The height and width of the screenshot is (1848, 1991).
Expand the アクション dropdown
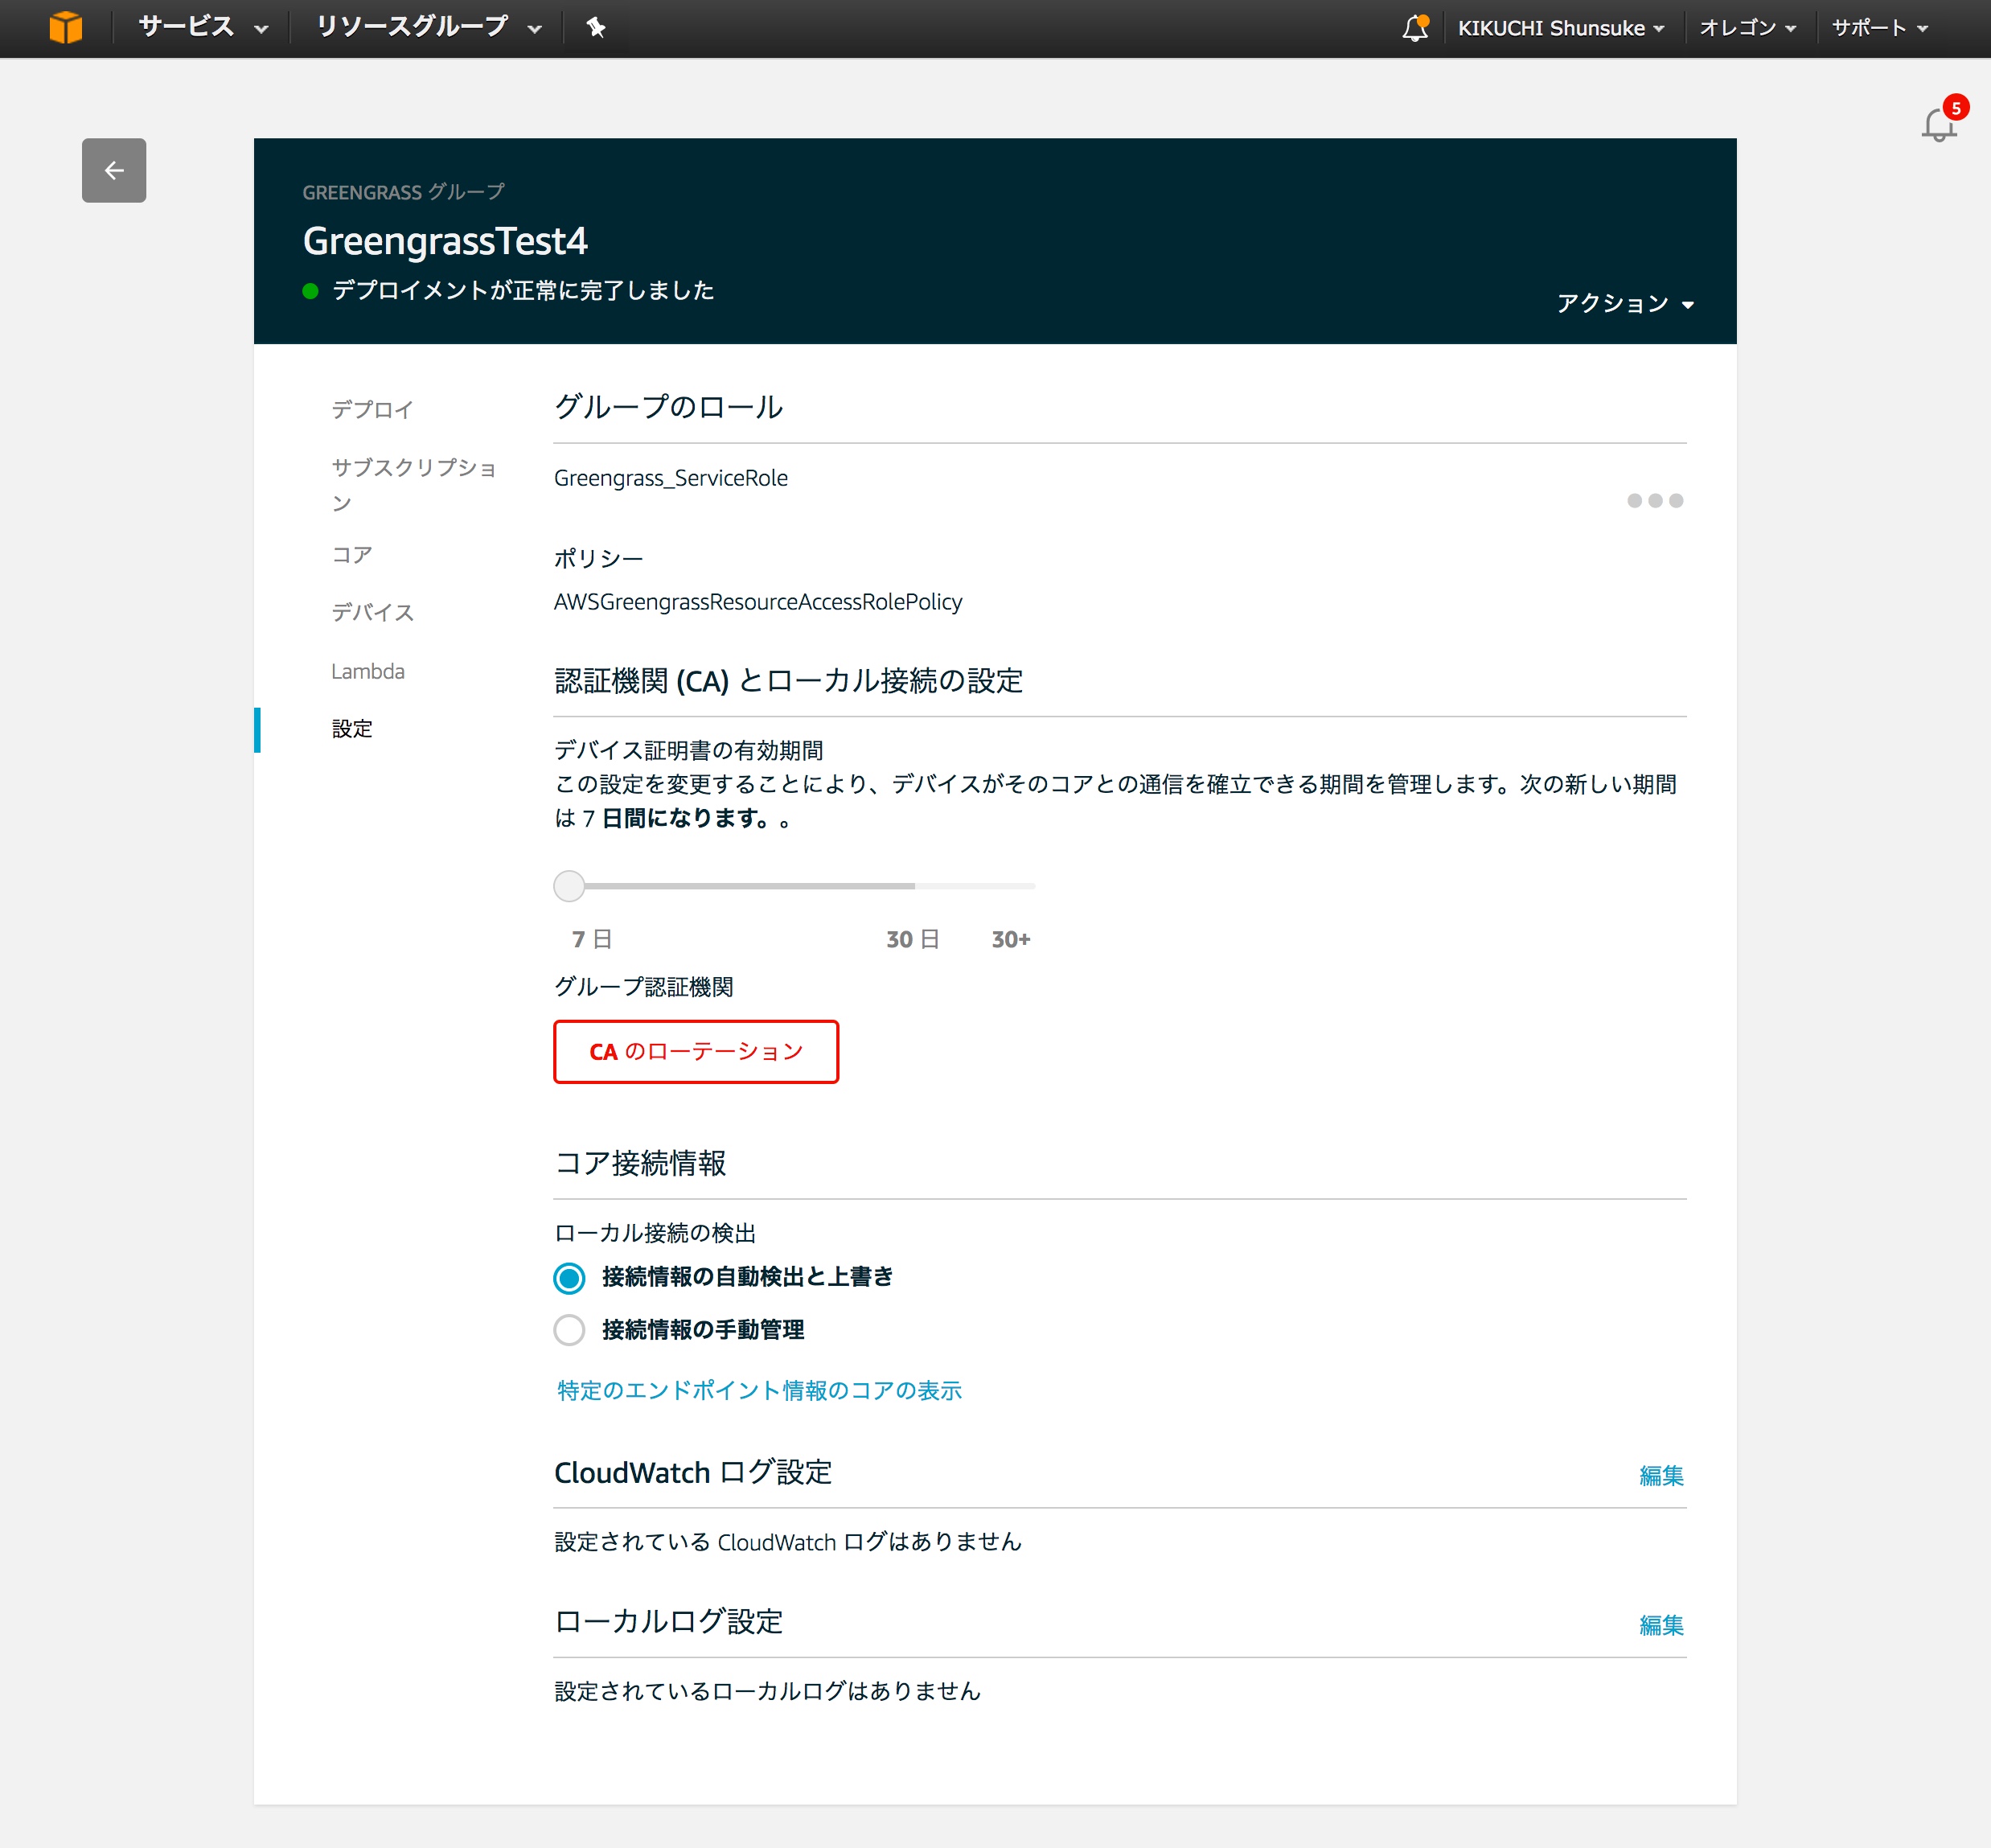click(x=1625, y=303)
